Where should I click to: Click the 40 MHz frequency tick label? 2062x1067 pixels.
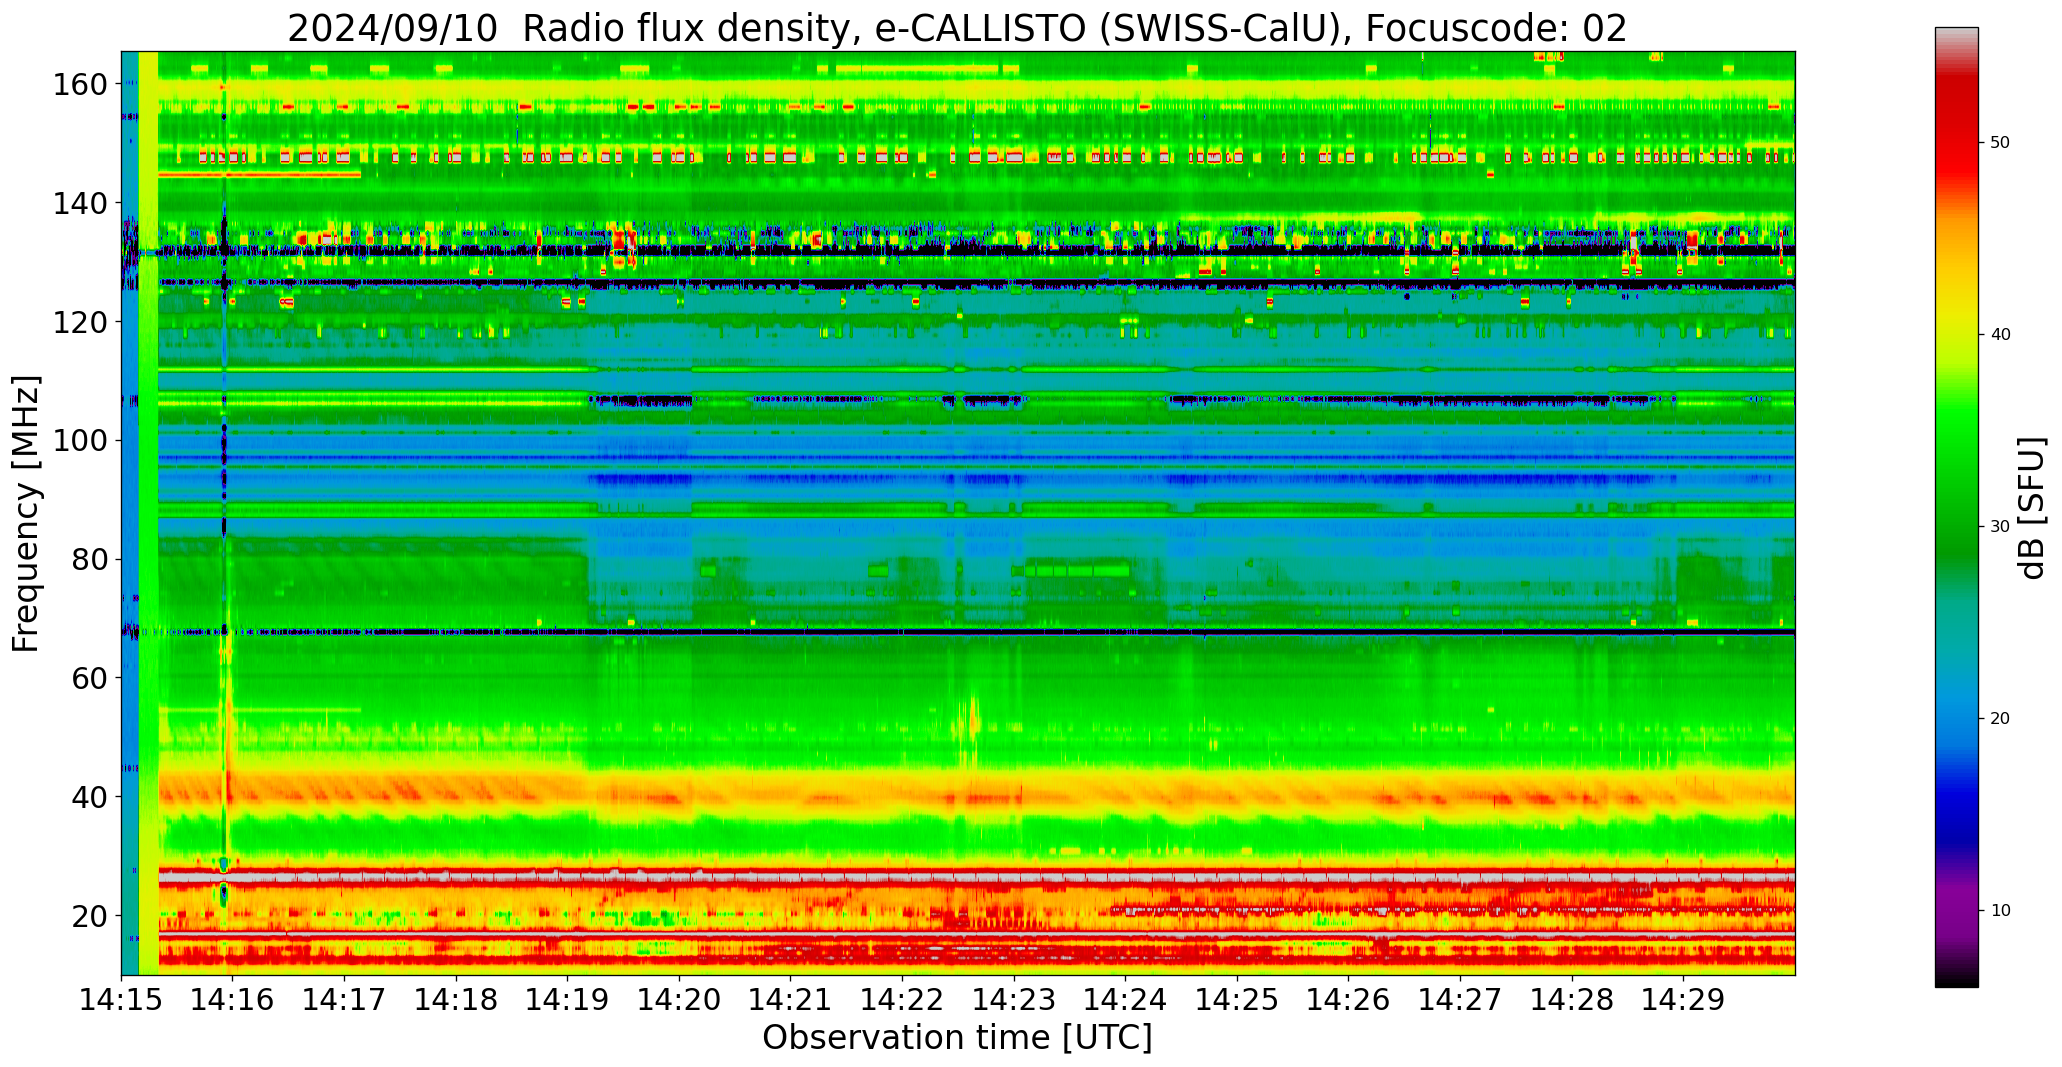click(x=90, y=797)
